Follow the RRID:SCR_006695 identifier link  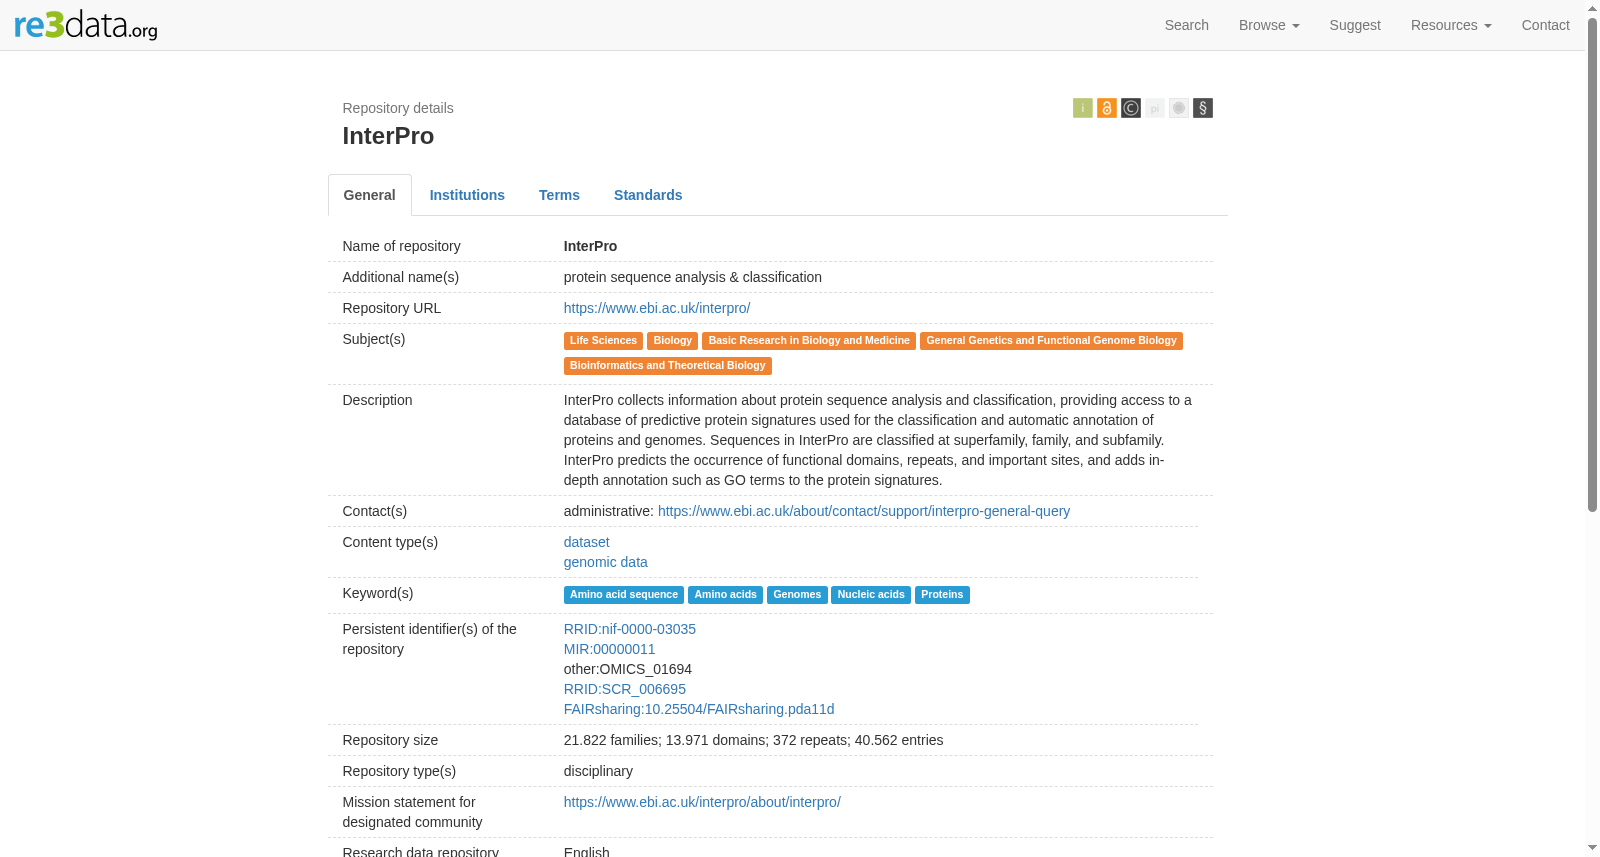(624, 689)
